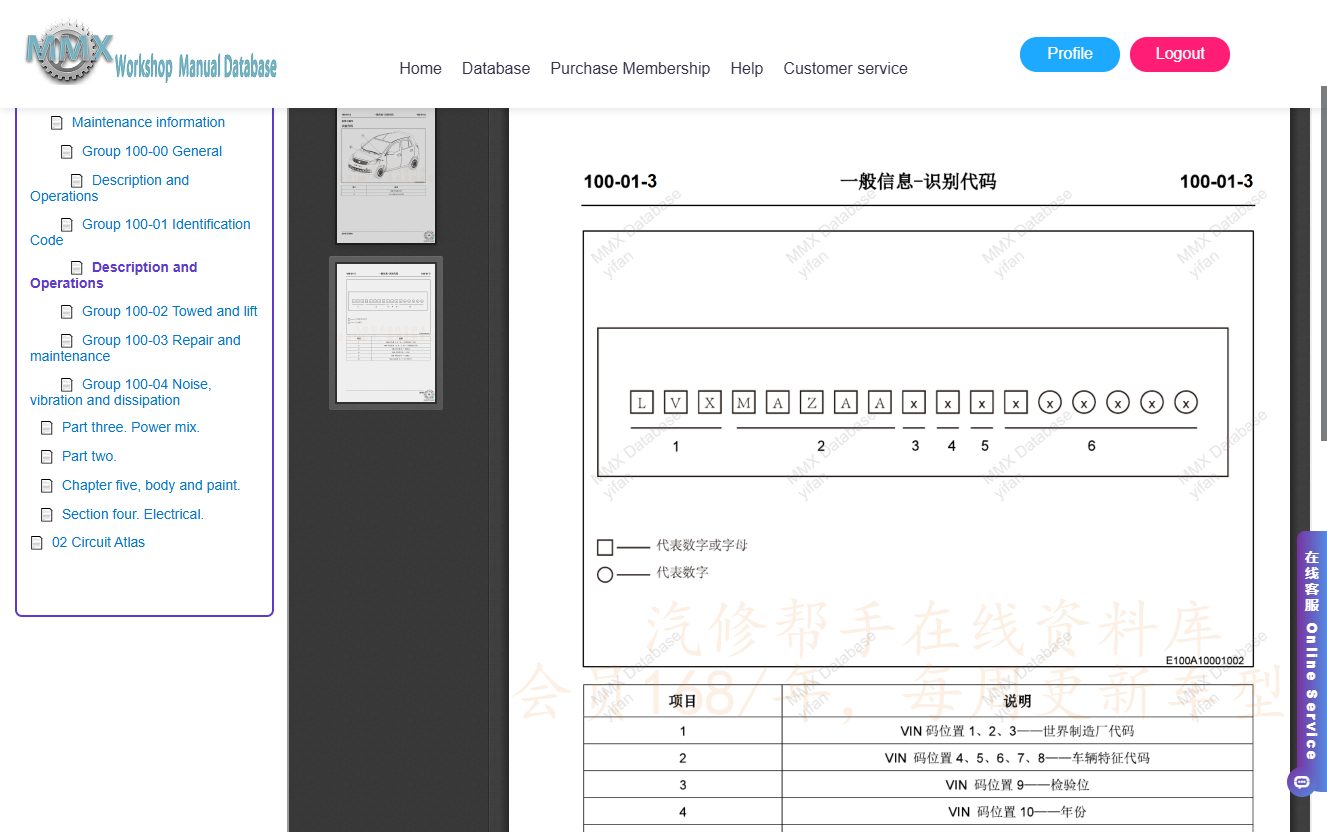
Task: Select the highlighted VIN code page thumbnail
Action: coord(386,333)
